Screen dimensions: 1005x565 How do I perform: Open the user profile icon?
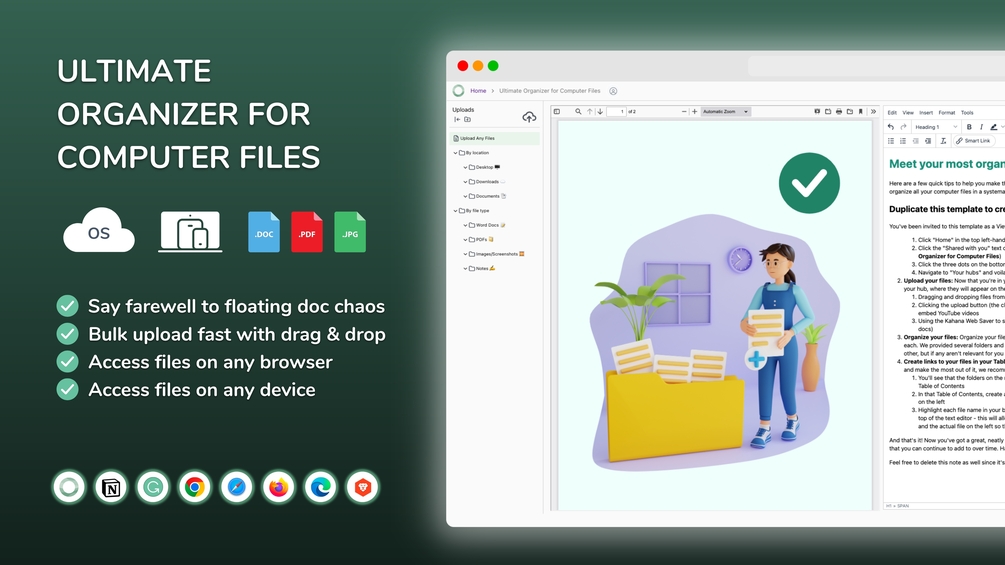pyautogui.click(x=613, y=91)
